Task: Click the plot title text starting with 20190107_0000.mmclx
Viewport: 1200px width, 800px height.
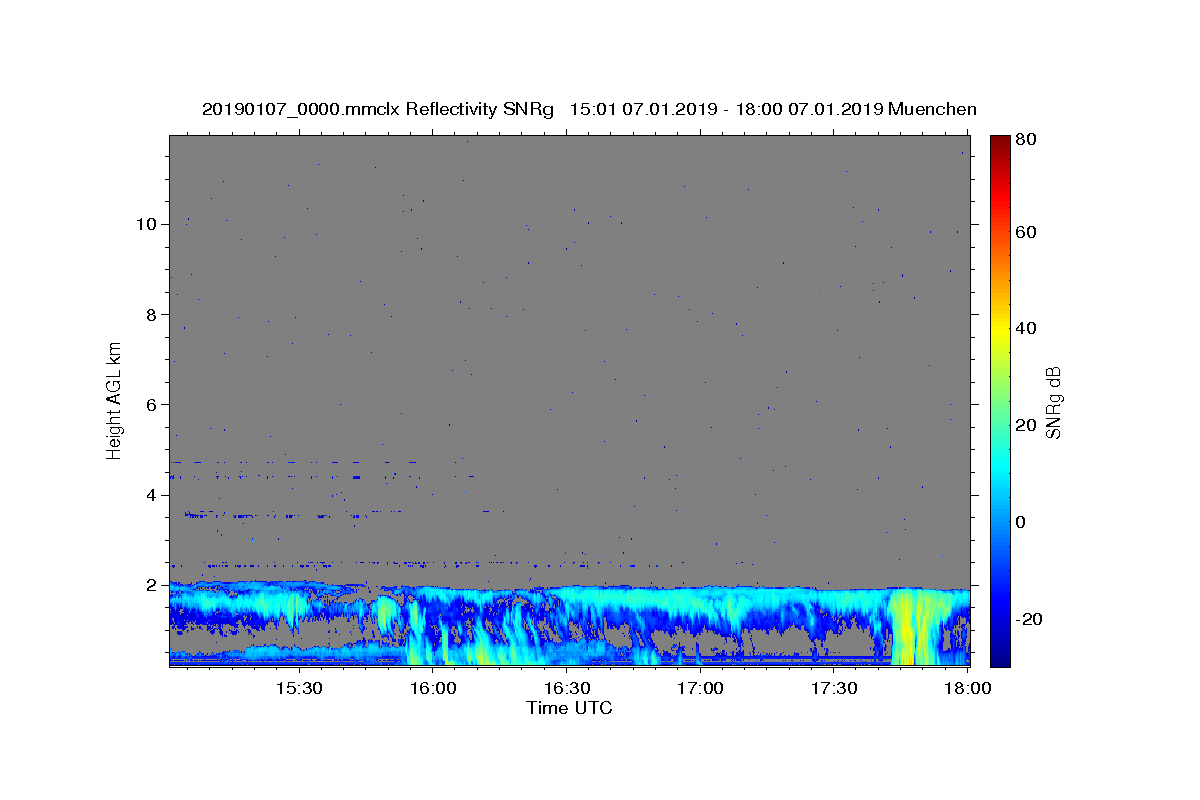Action: [x=589, y=109]
